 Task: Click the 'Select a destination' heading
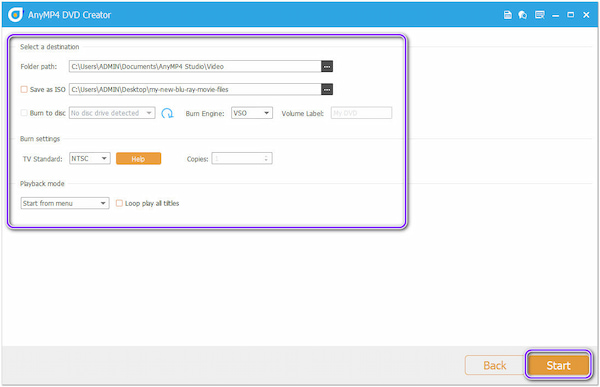coord(50,47)
